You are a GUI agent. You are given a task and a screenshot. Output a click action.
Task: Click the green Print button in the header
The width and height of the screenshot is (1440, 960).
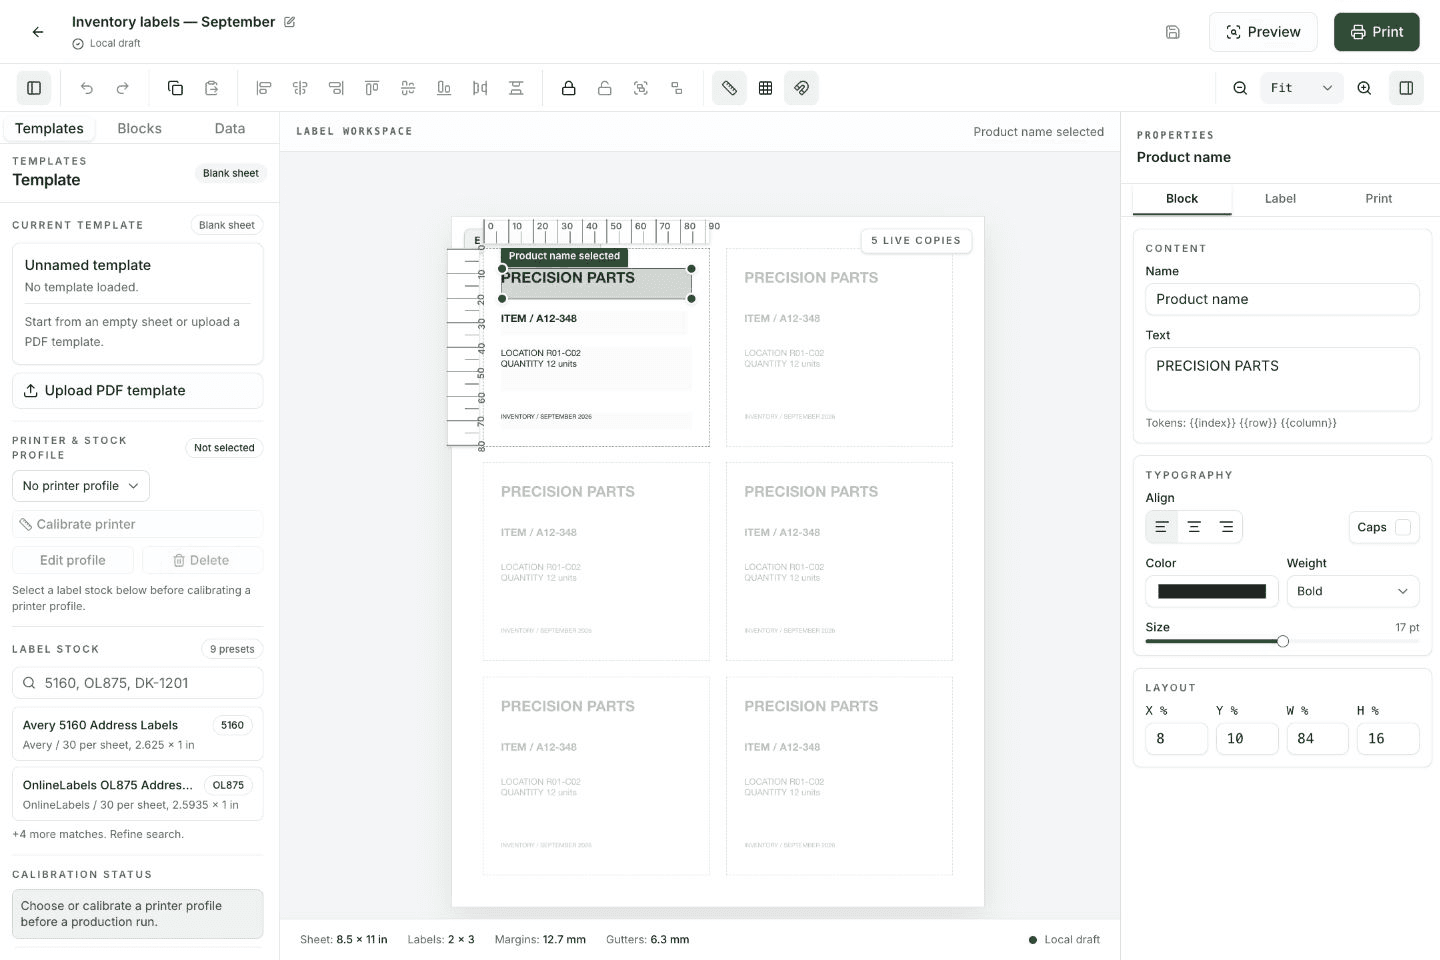click(x=1377, y=32)
